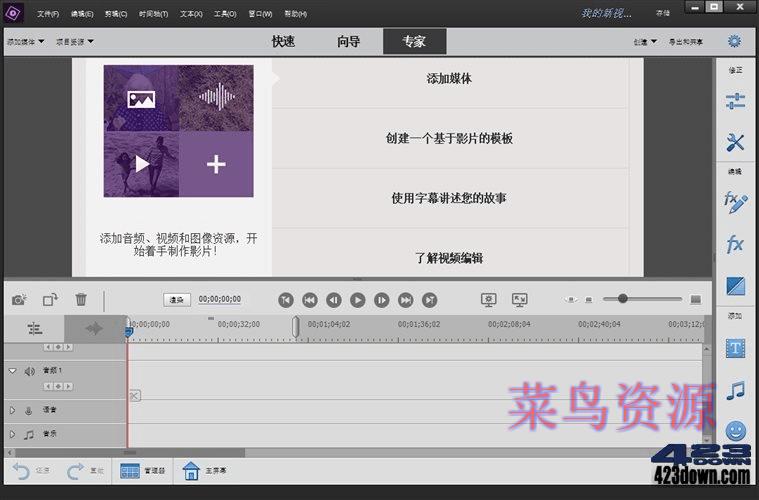The width and height of the screenshot is (759, 500).
Task: Select 创建一个基于影片的模板 option
Action: (449, 138)
